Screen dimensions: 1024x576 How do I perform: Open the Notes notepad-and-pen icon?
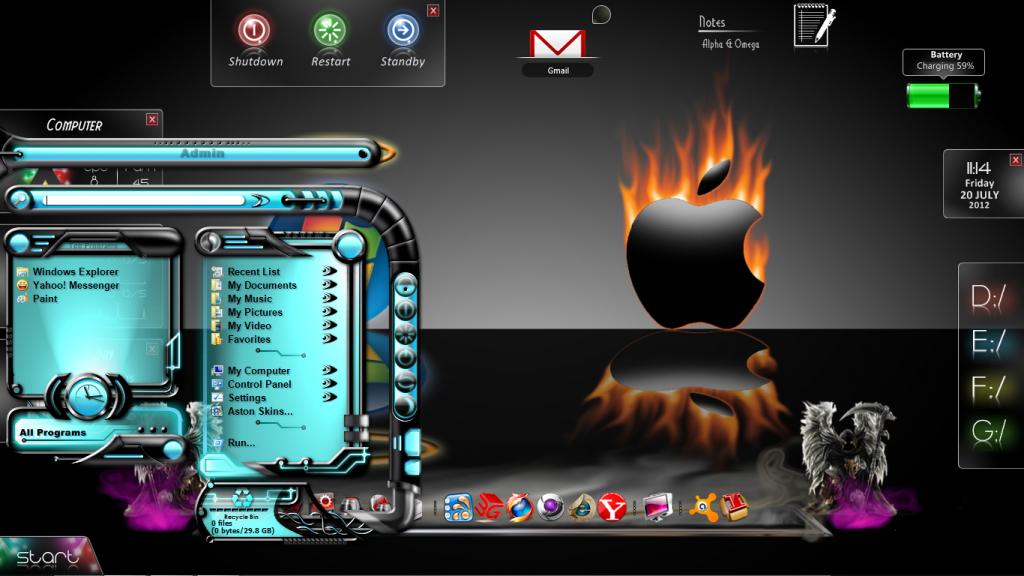pyautogui.click(x=814, y=25)
